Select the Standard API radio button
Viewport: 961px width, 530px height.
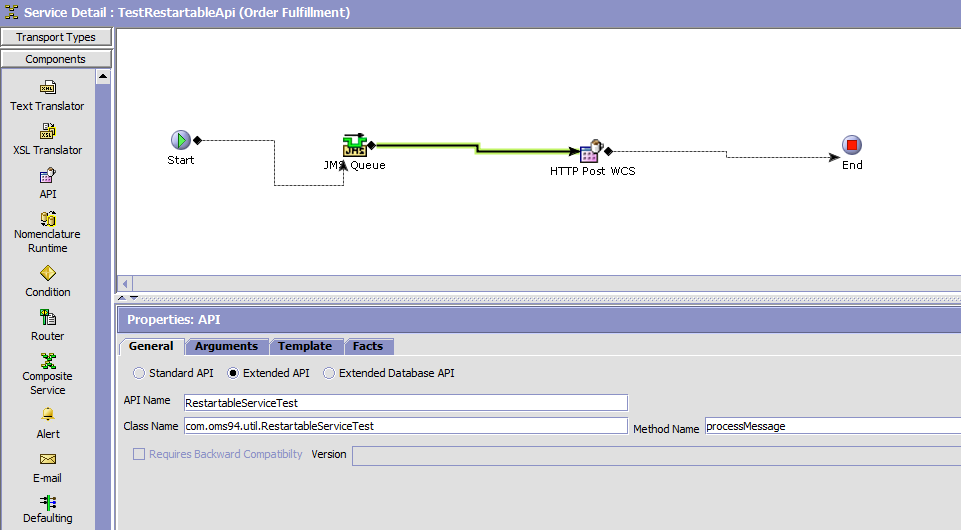[x=139, y=373]
